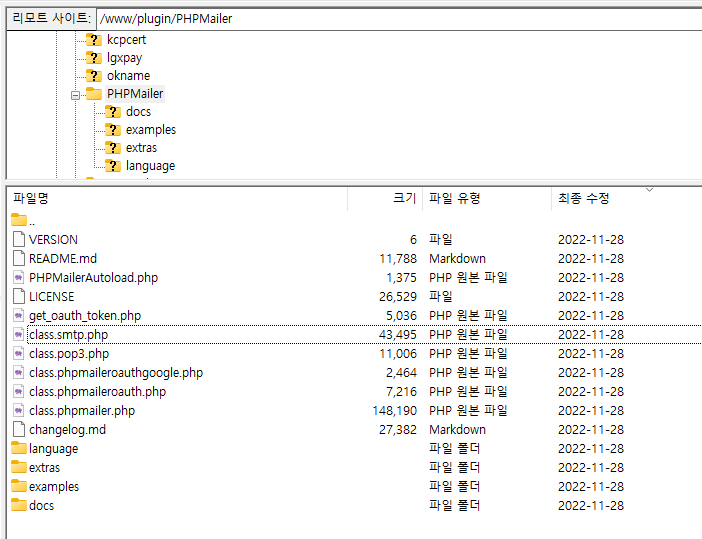Select the docs folder name in list
702x539 pixels.
pyautogui.click(x=42, y=505)
